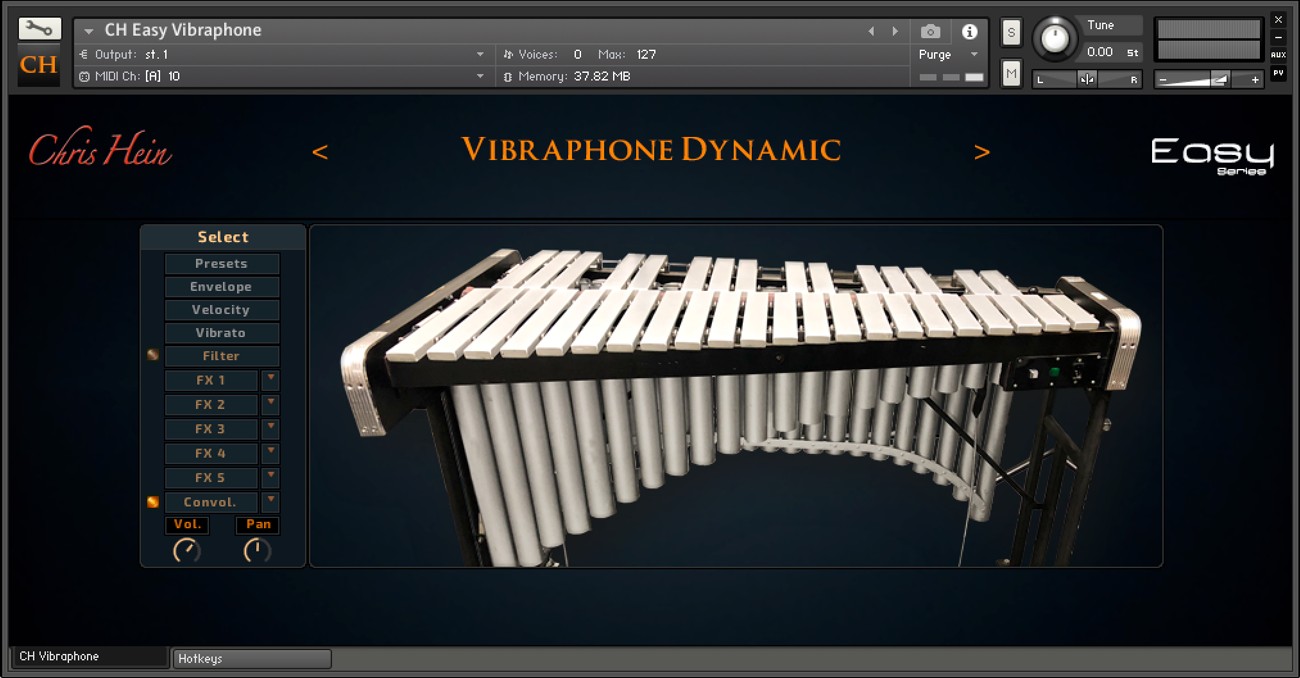
Task: Click the vibraphone instrument image
Action: click(x=736, y=396)
